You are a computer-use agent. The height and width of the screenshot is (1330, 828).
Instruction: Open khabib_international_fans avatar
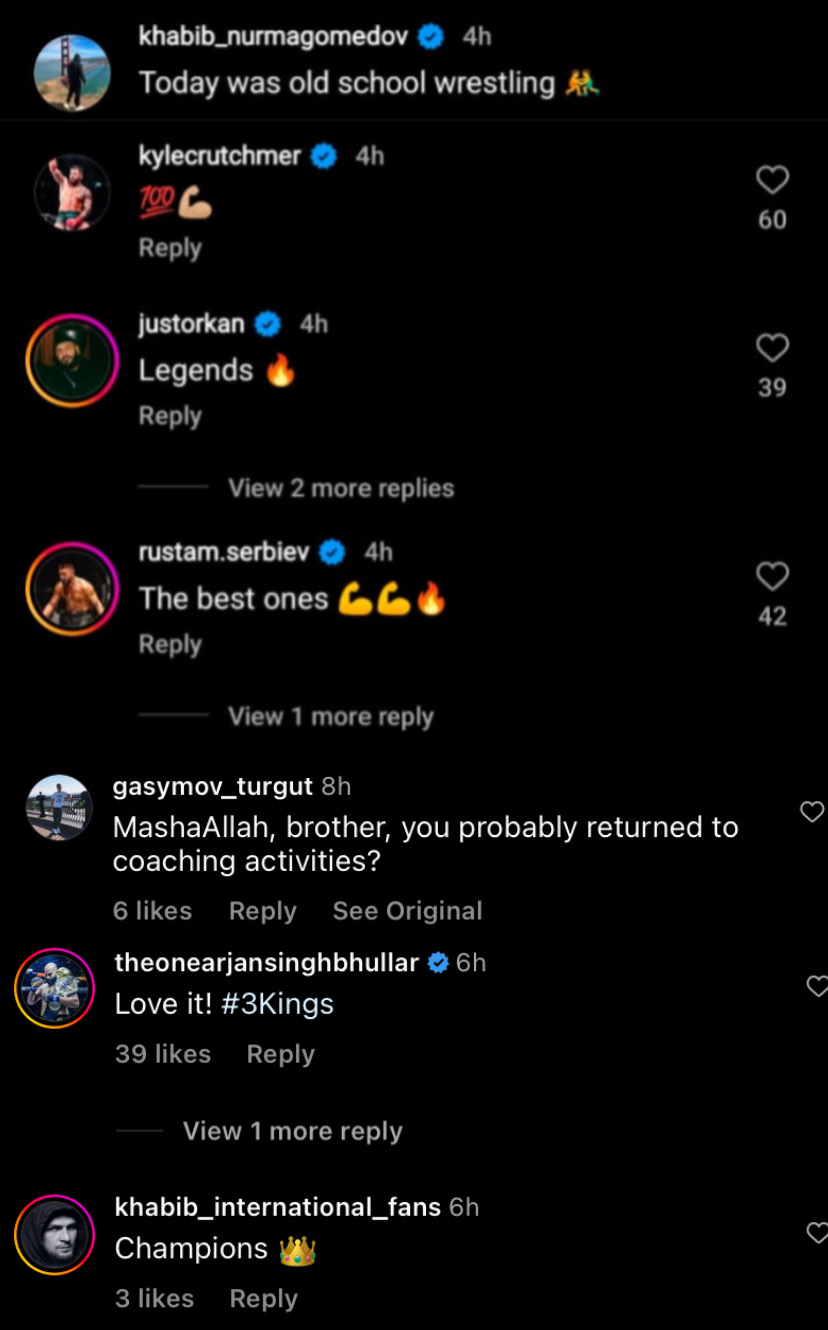point(54,1234)
